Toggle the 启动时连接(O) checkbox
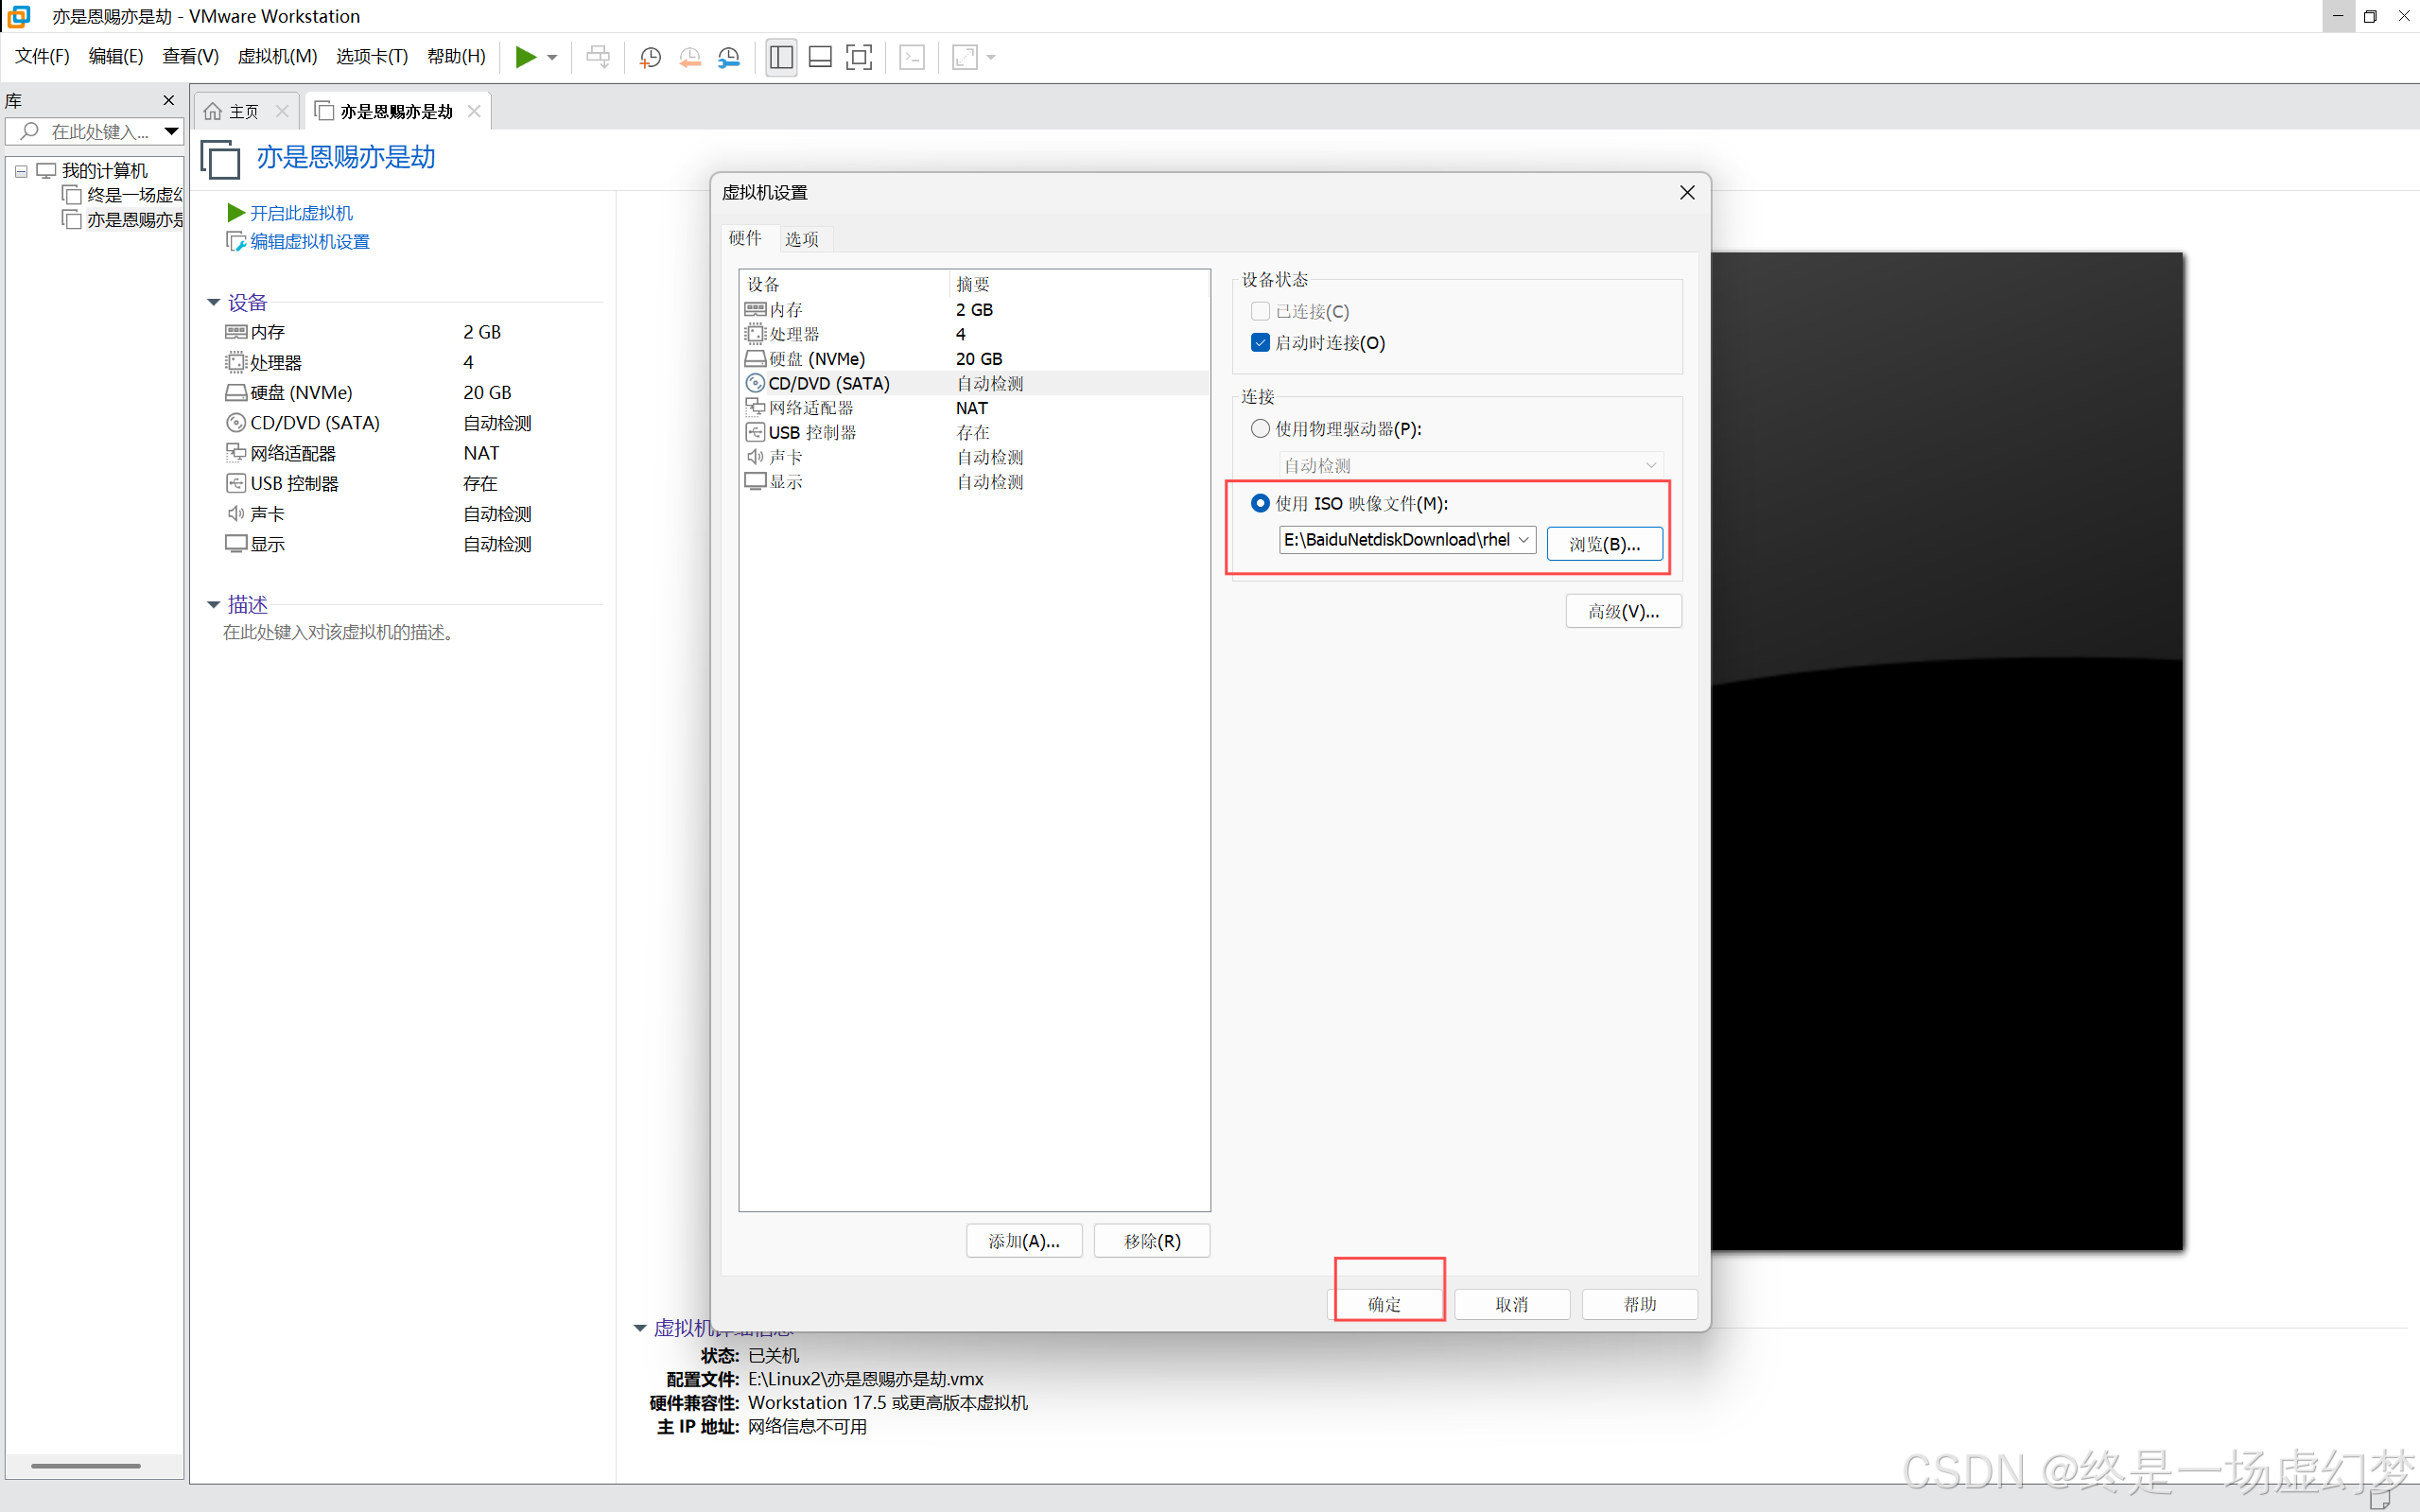This screenshot has height=1512, width=2420. [1260, 343]
